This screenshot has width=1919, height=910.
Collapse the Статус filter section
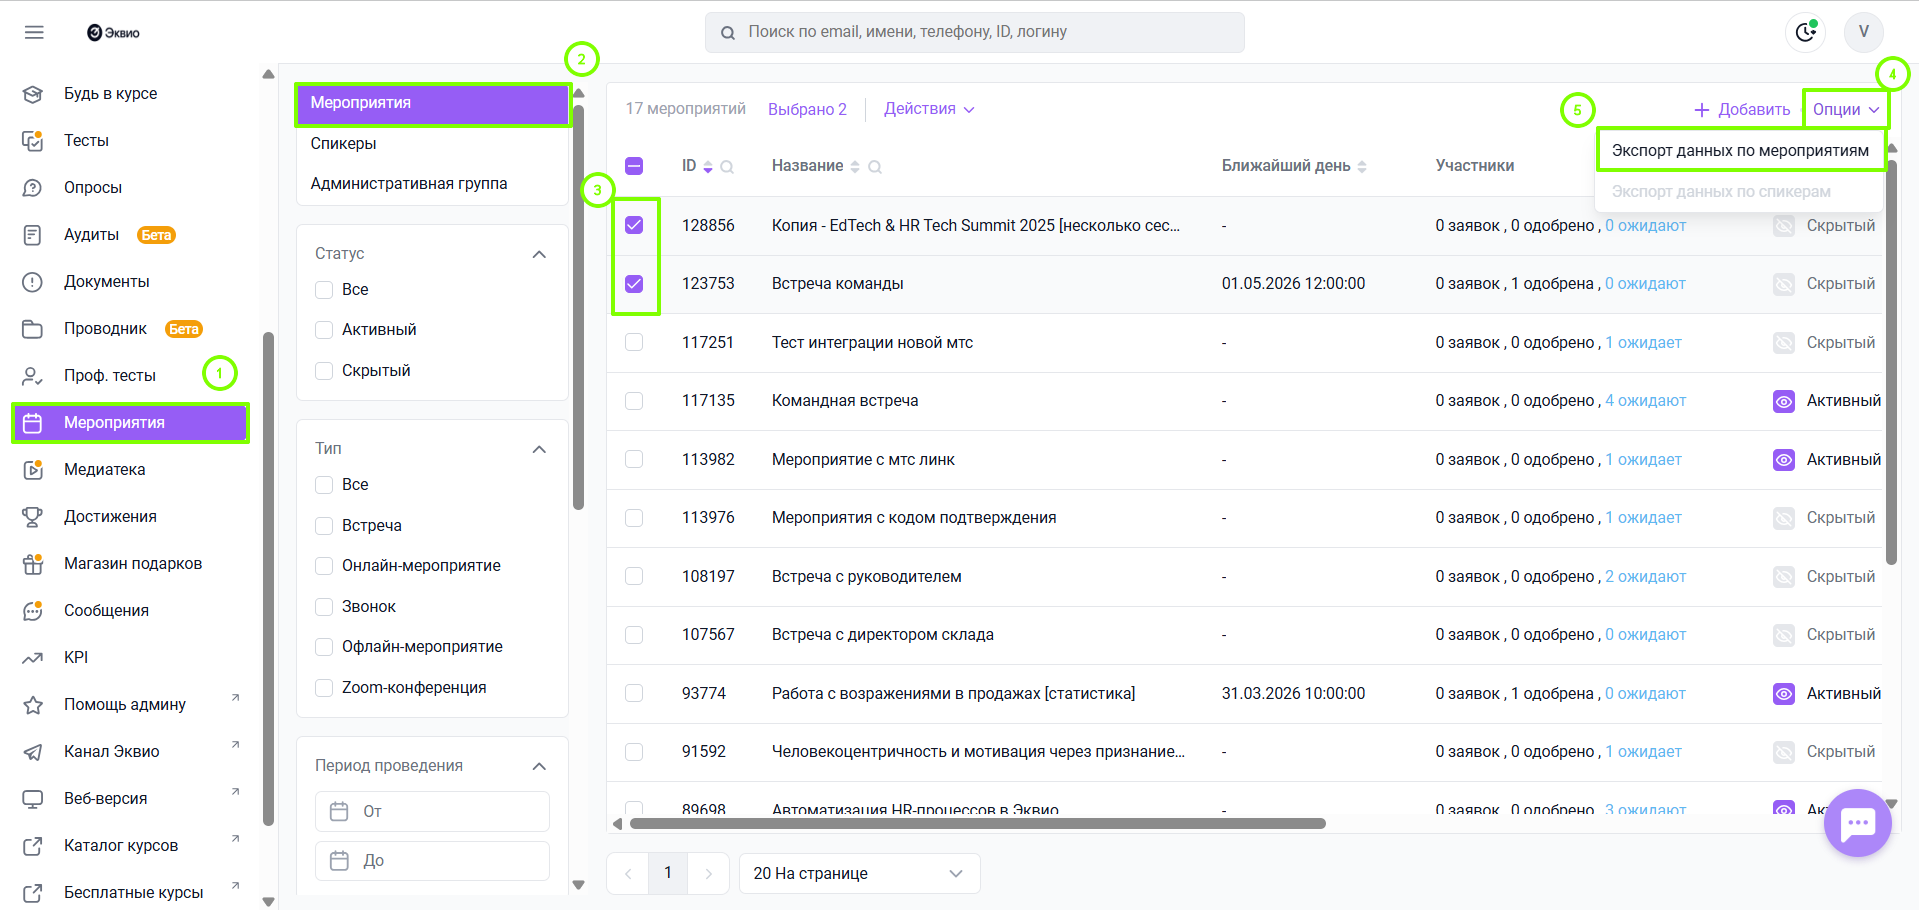click(539, 254)
